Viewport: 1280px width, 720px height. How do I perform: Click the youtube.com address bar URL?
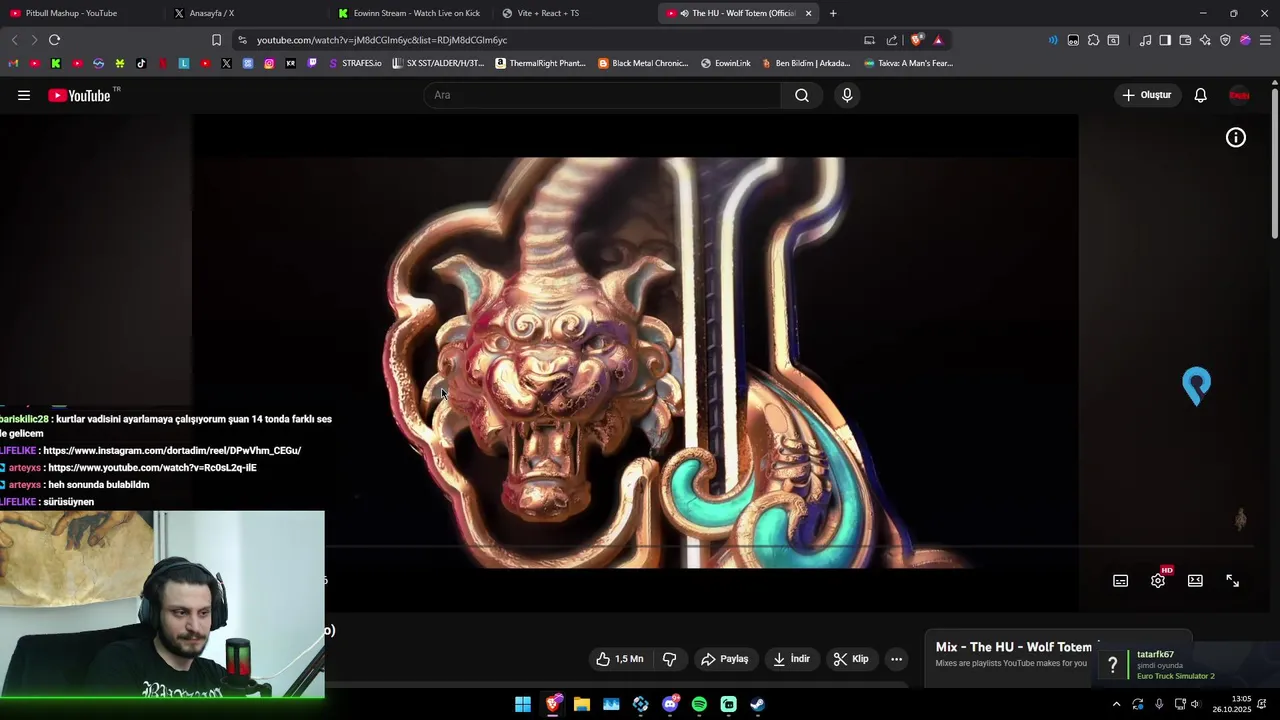point(382,40)
